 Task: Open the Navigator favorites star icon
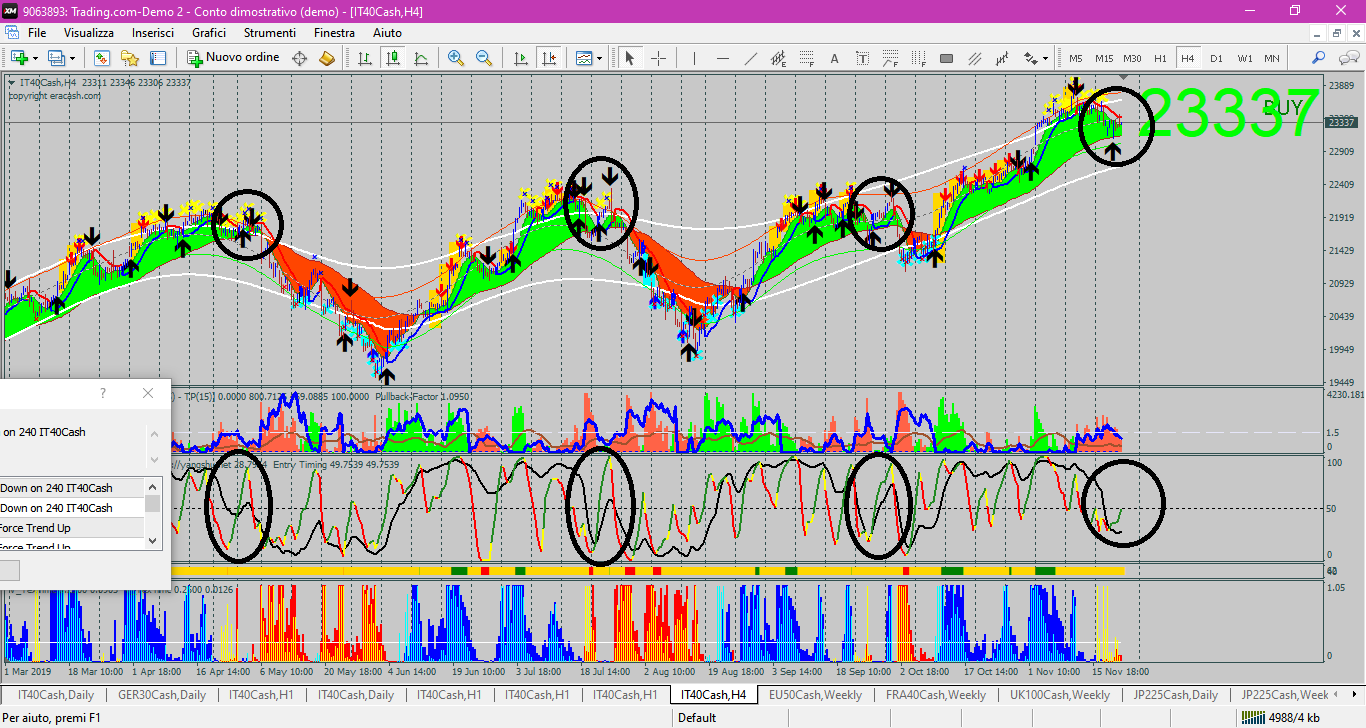click(x=130, y=58)
